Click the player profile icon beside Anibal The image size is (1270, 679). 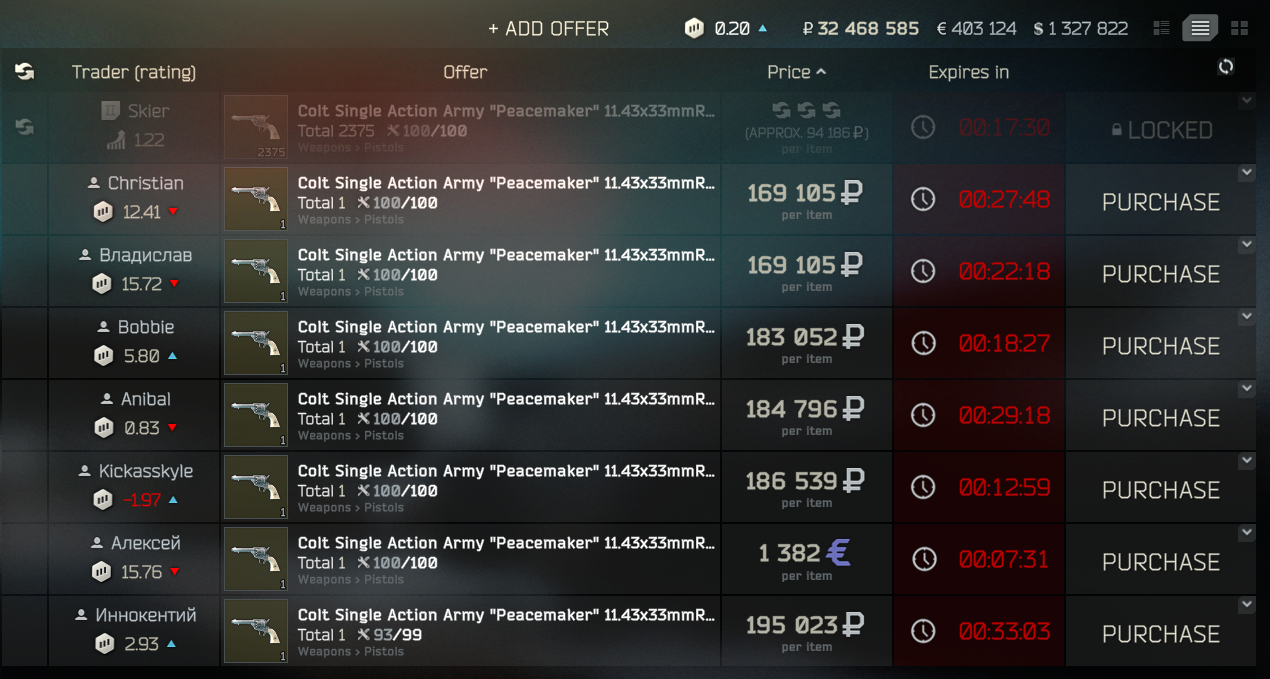click(x=106, y=399)
